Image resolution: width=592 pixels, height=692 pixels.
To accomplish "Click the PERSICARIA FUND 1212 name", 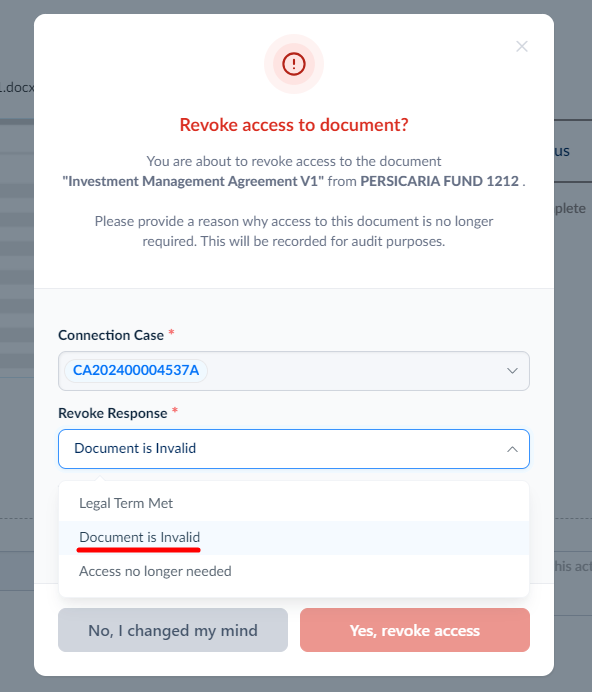I will [440, 181].
